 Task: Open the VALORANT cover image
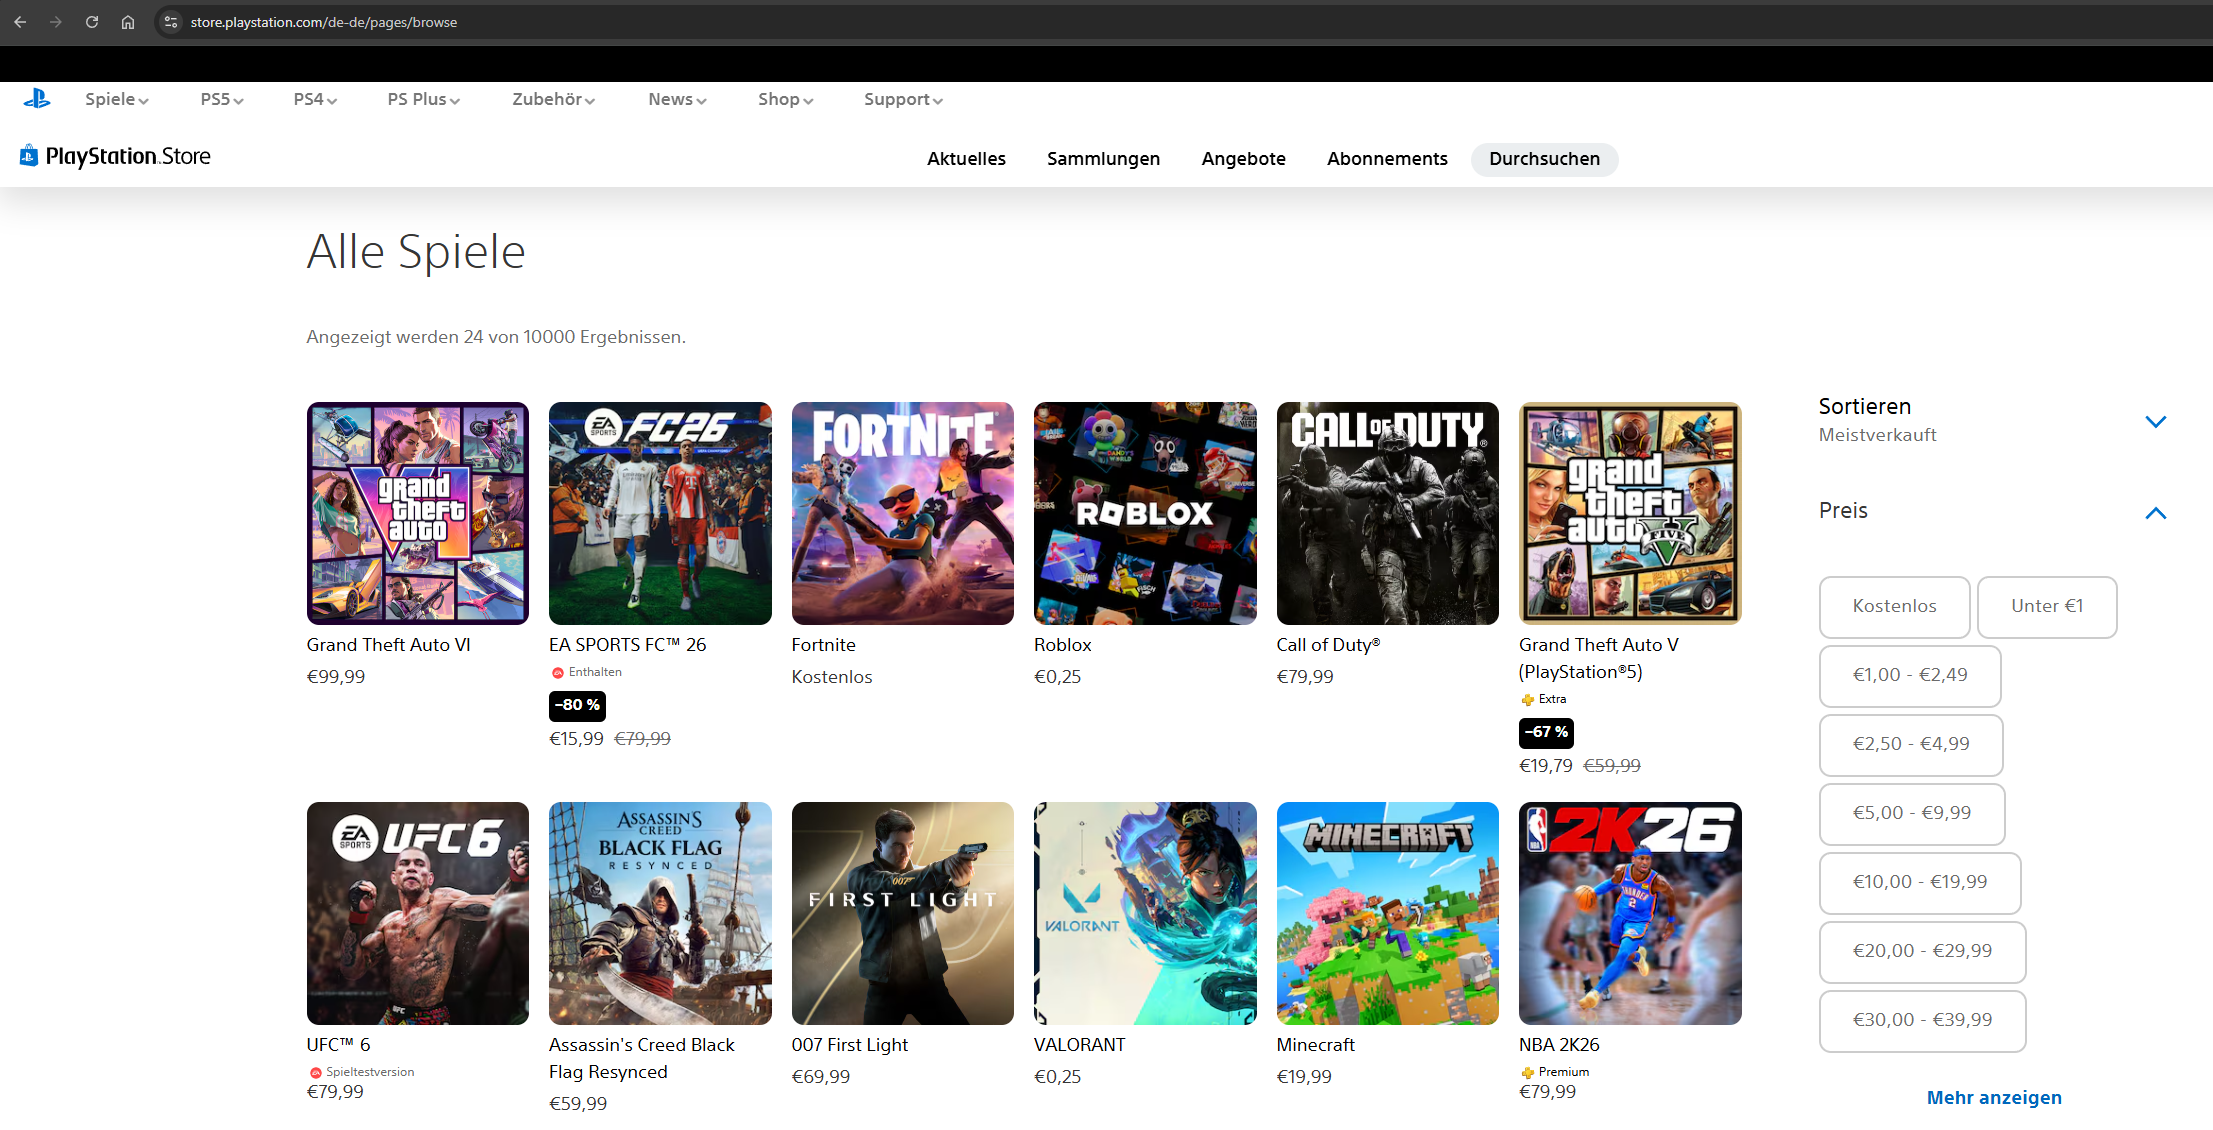1145,913
